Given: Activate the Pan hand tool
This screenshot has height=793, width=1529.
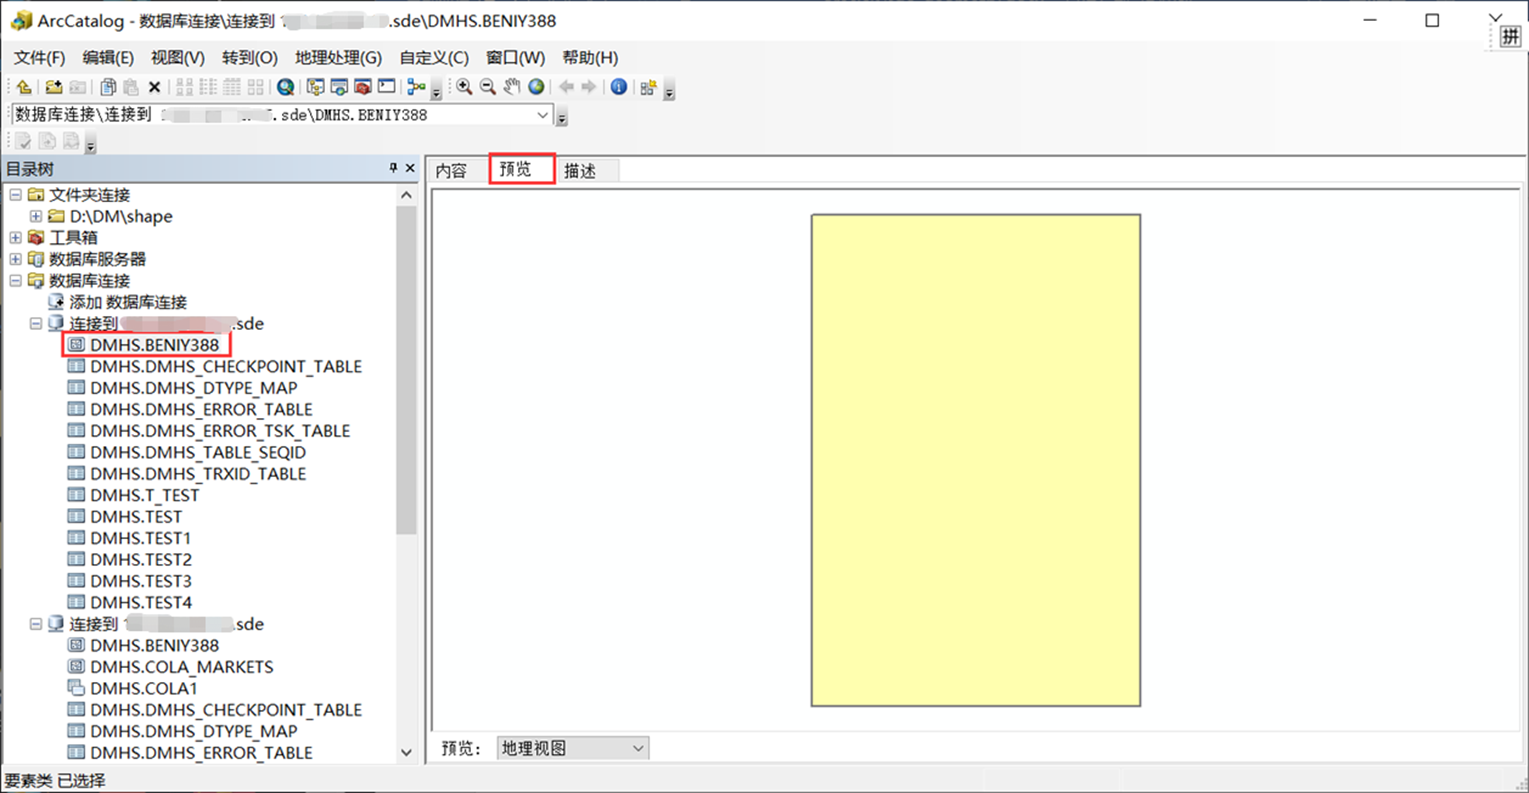Looking at the screenshot, I should pos(512,87).
